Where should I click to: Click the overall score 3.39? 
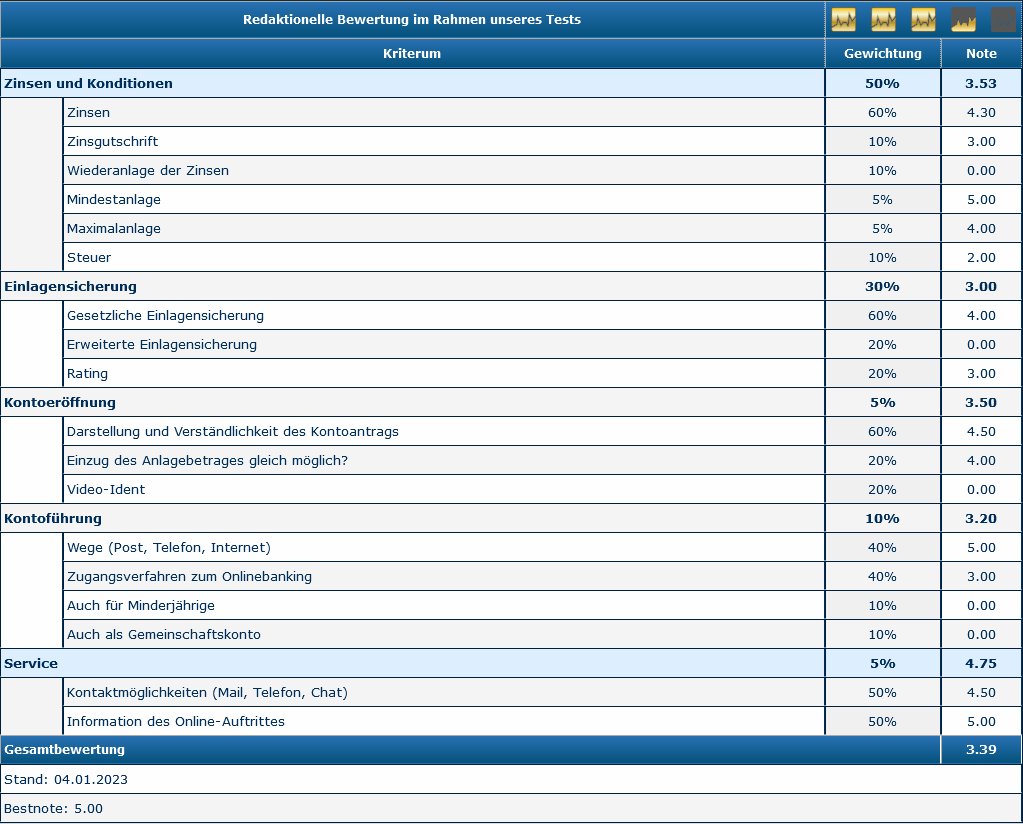[x=981, y=750]
